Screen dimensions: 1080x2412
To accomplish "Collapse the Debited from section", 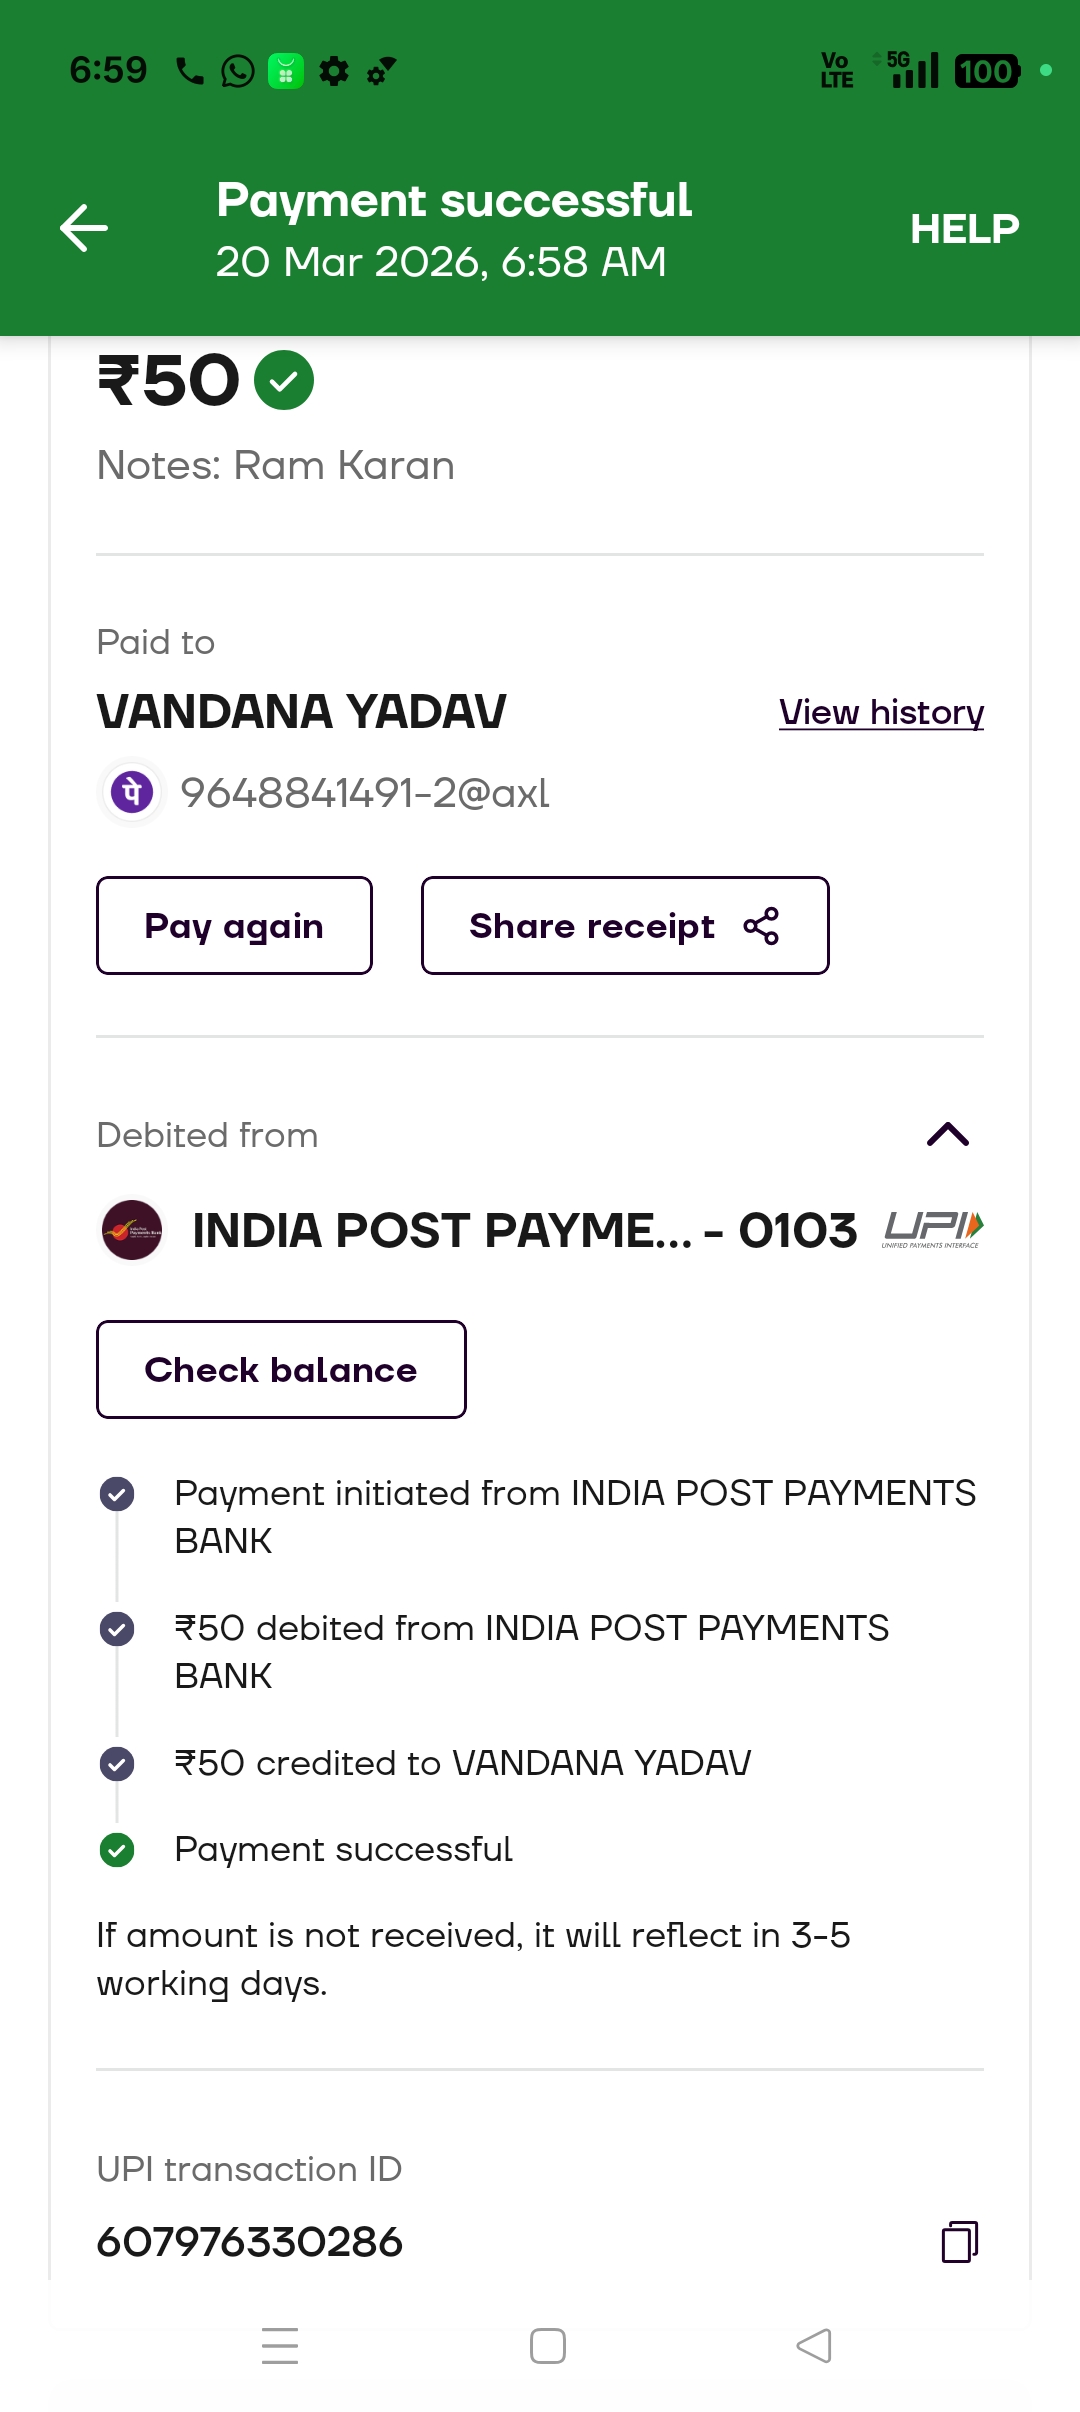I will pos(948,1135).
